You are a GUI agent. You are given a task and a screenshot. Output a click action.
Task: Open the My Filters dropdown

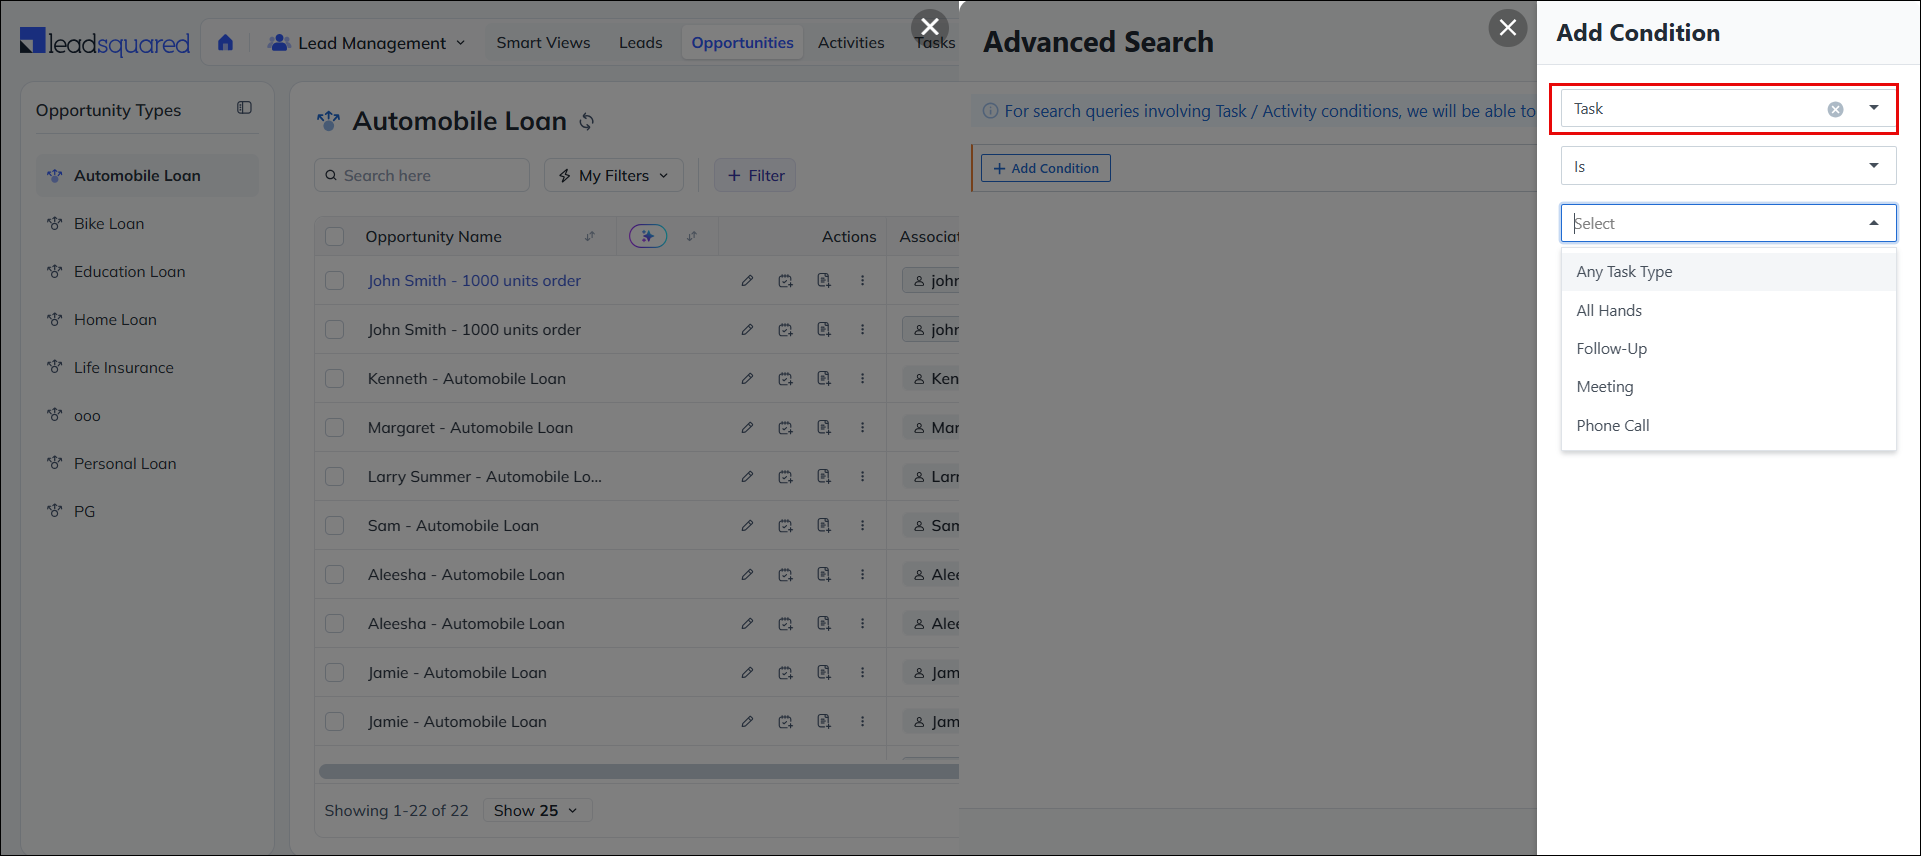[614, 175]
